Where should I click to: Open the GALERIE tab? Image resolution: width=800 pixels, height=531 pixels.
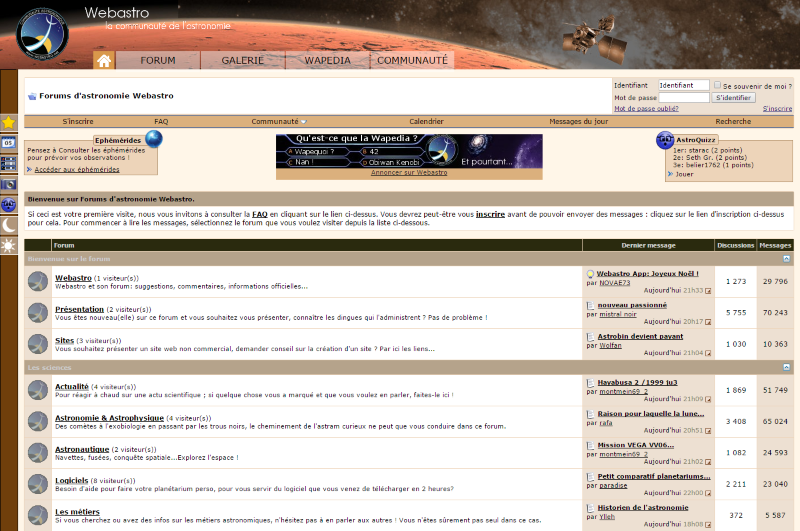[243, 60]
